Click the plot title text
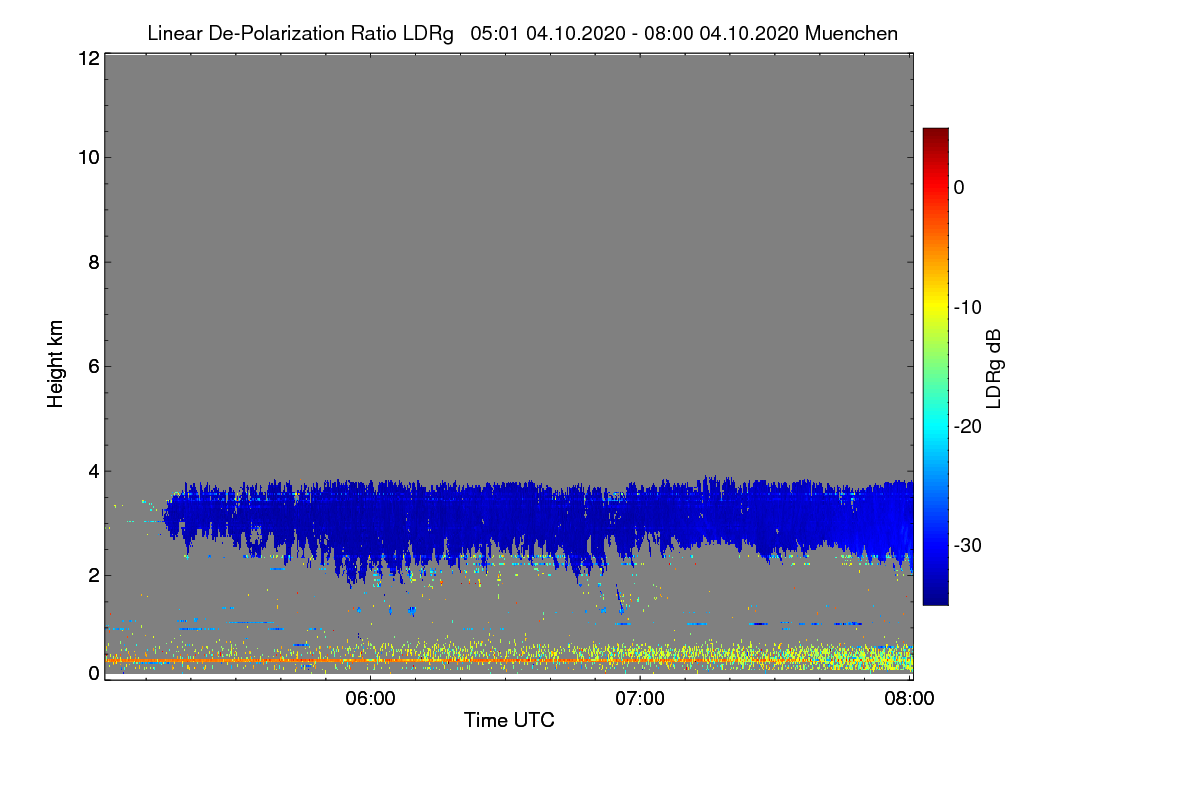 pos(522,33)
